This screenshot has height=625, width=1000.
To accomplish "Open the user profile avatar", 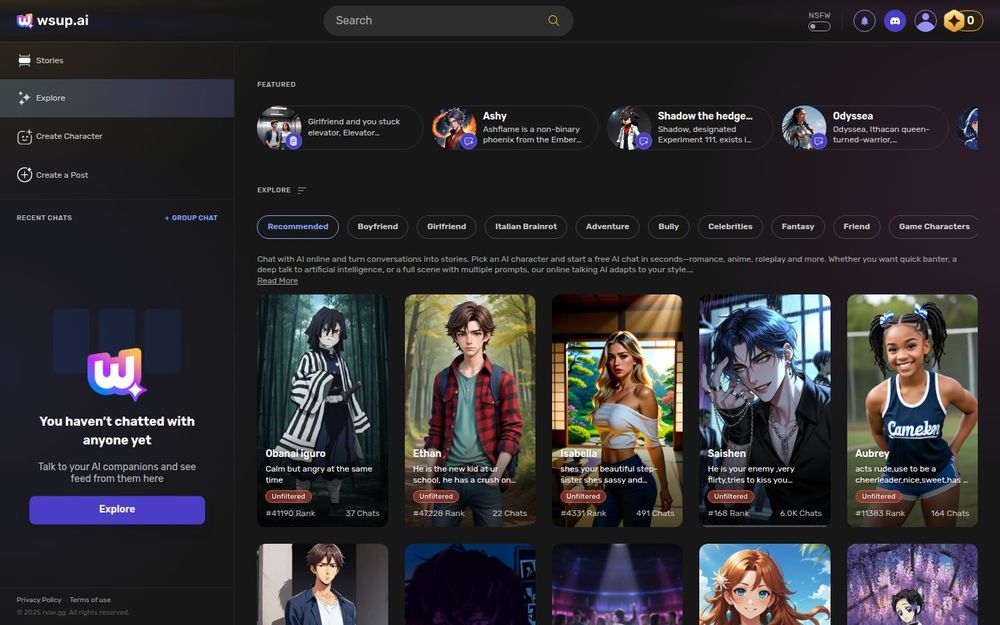I will [925, 21].
